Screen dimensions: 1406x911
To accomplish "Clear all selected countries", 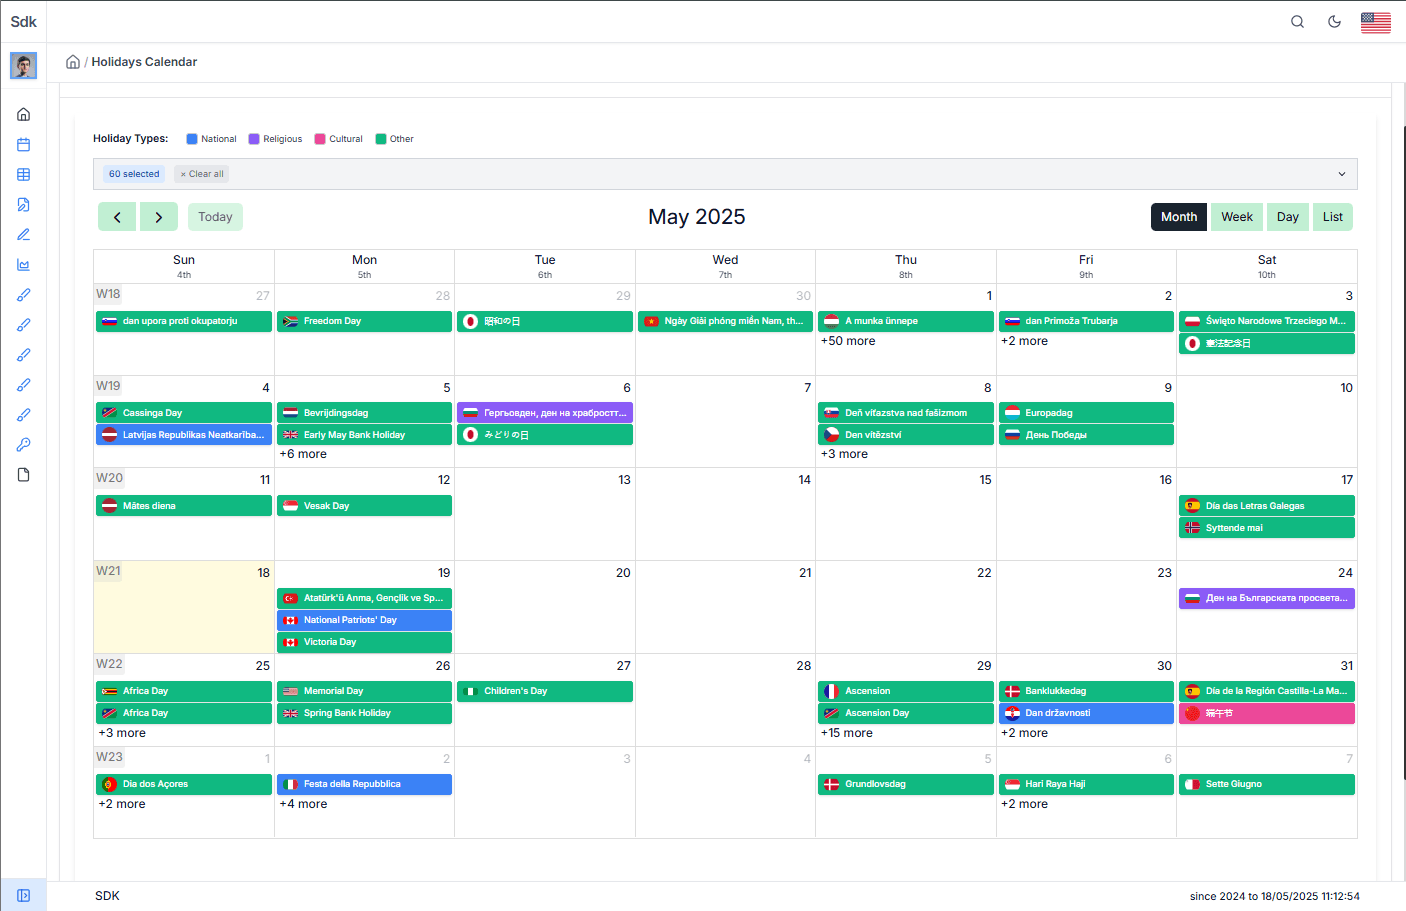I will click(200, 173).
